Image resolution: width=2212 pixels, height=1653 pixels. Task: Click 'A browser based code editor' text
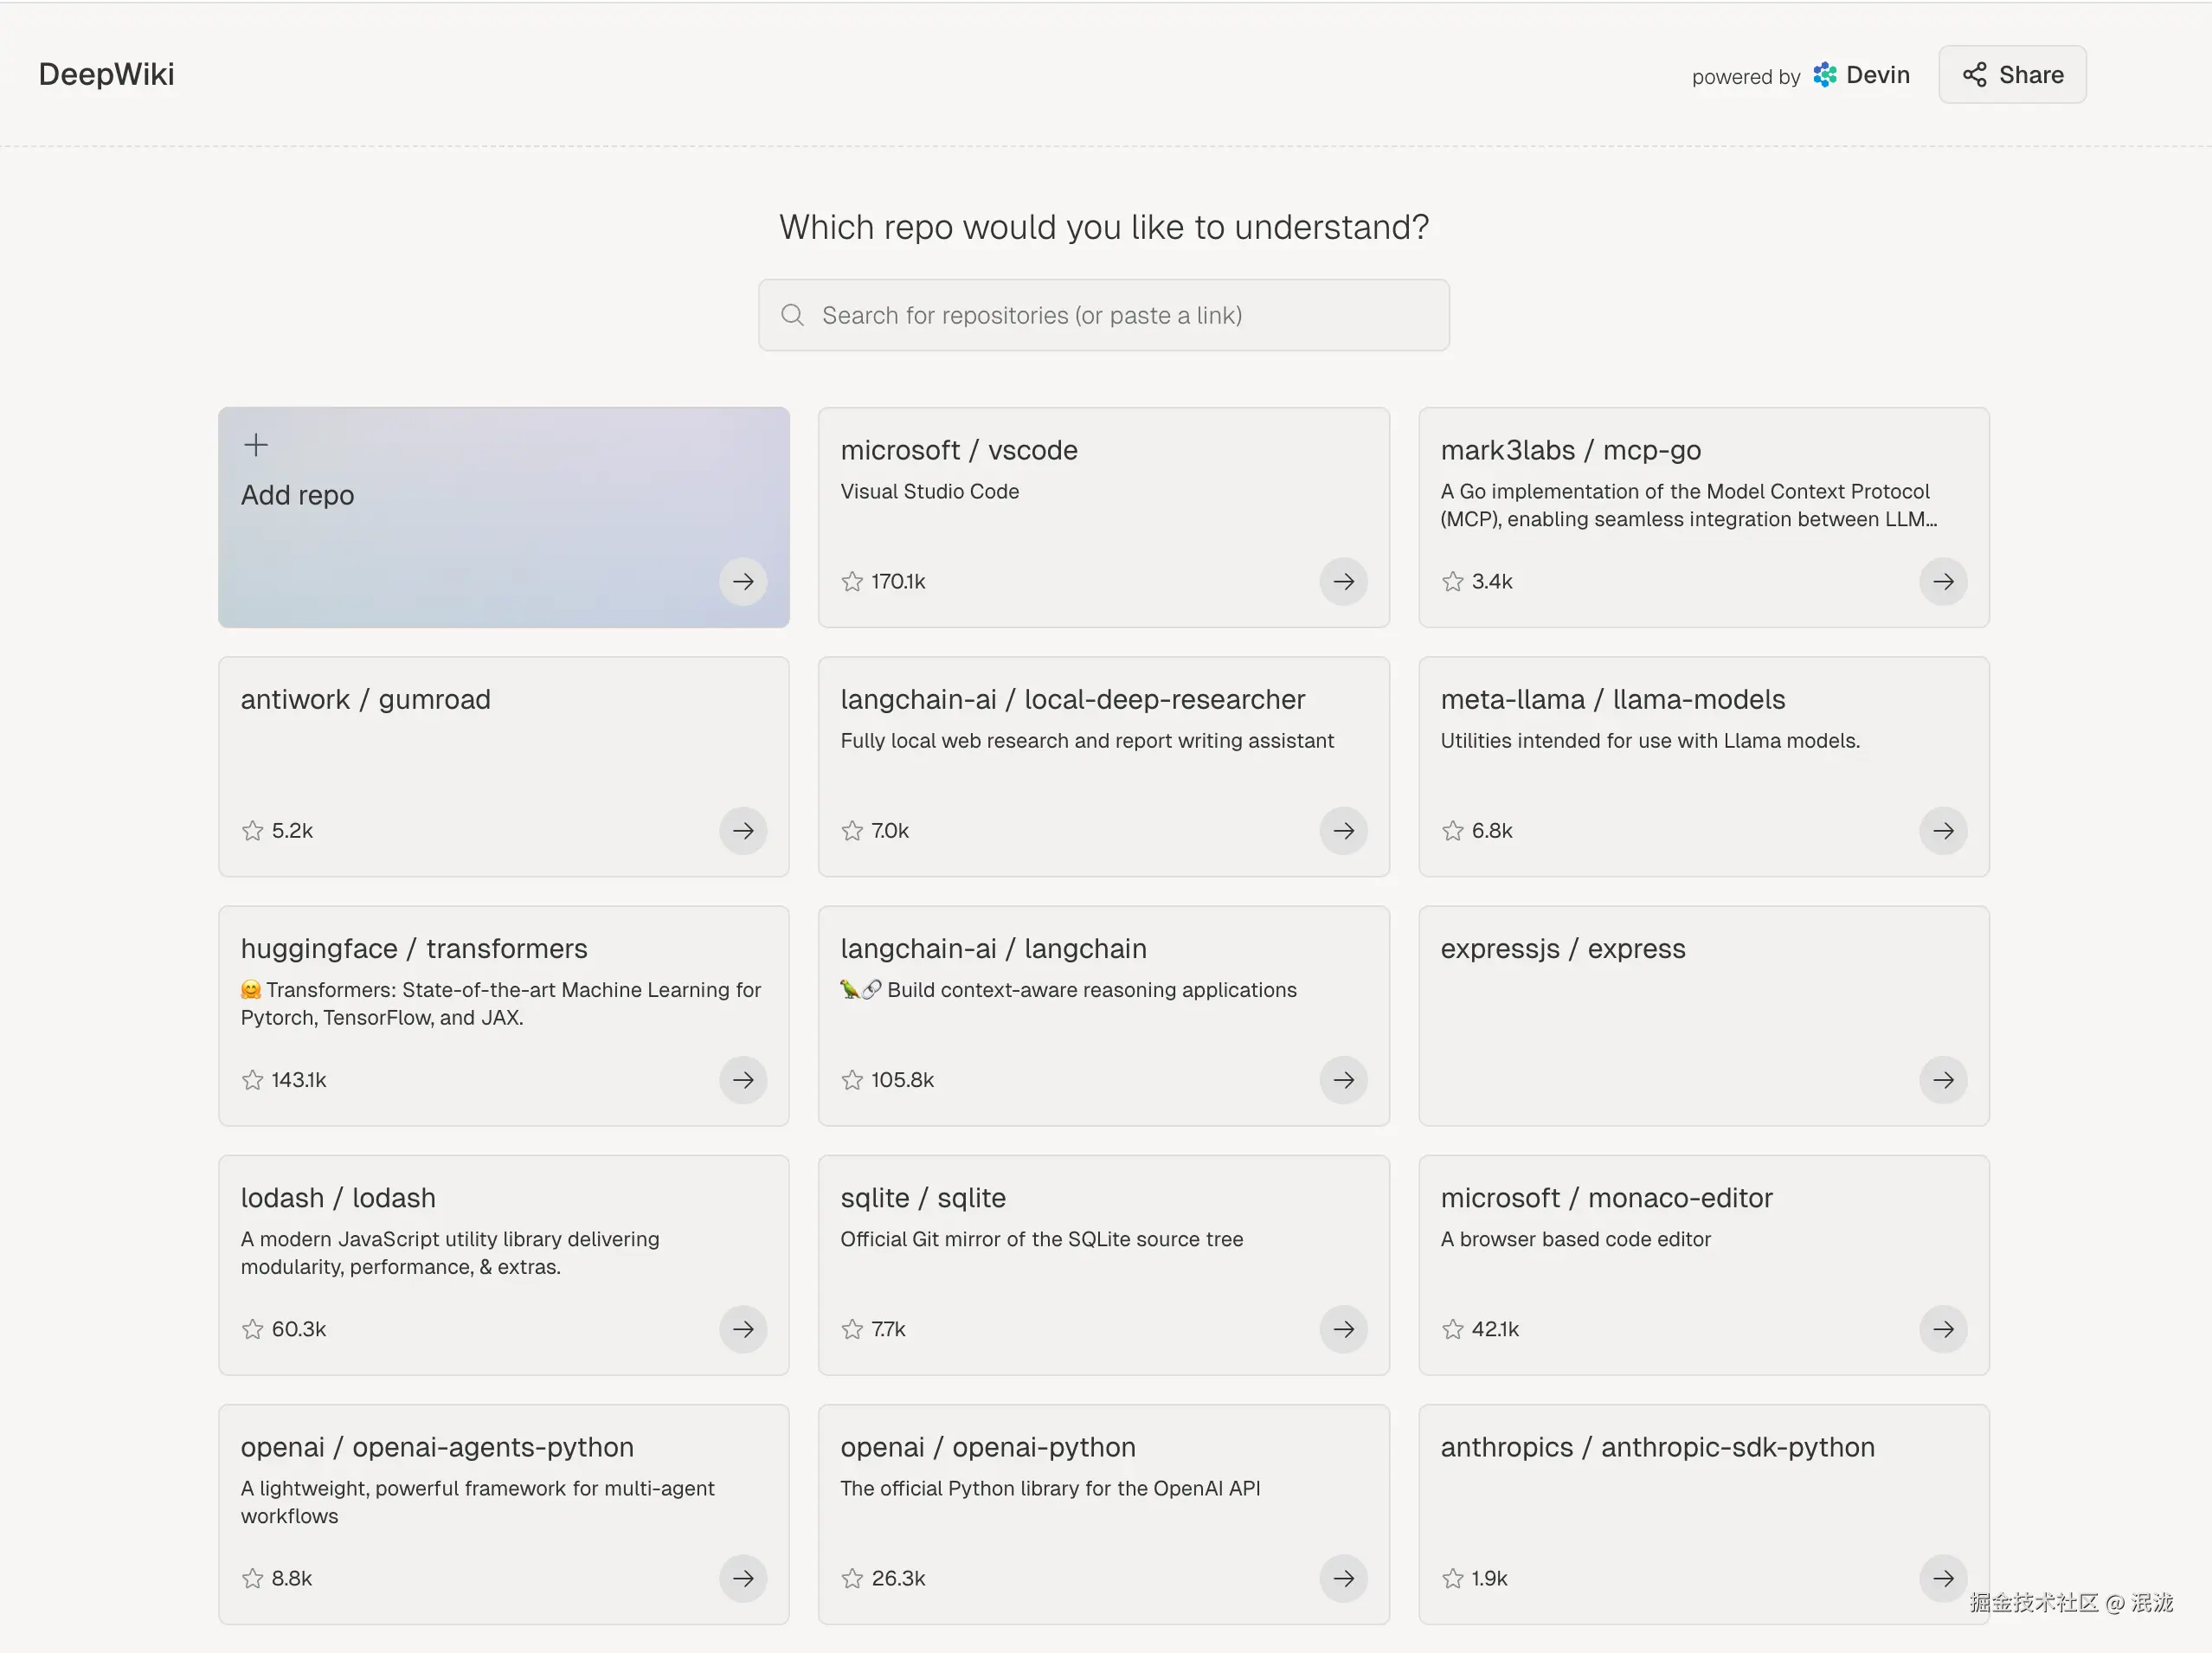pos(1575,1239)
